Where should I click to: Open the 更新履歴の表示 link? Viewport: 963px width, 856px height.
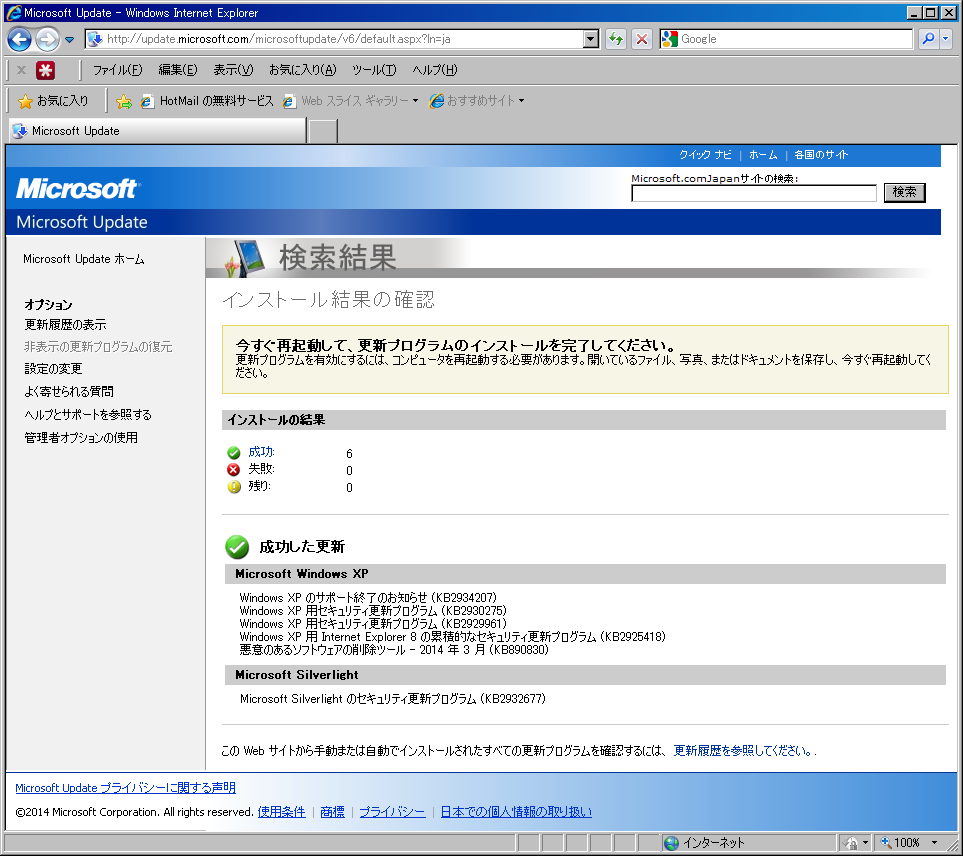[x=65, y=325]
